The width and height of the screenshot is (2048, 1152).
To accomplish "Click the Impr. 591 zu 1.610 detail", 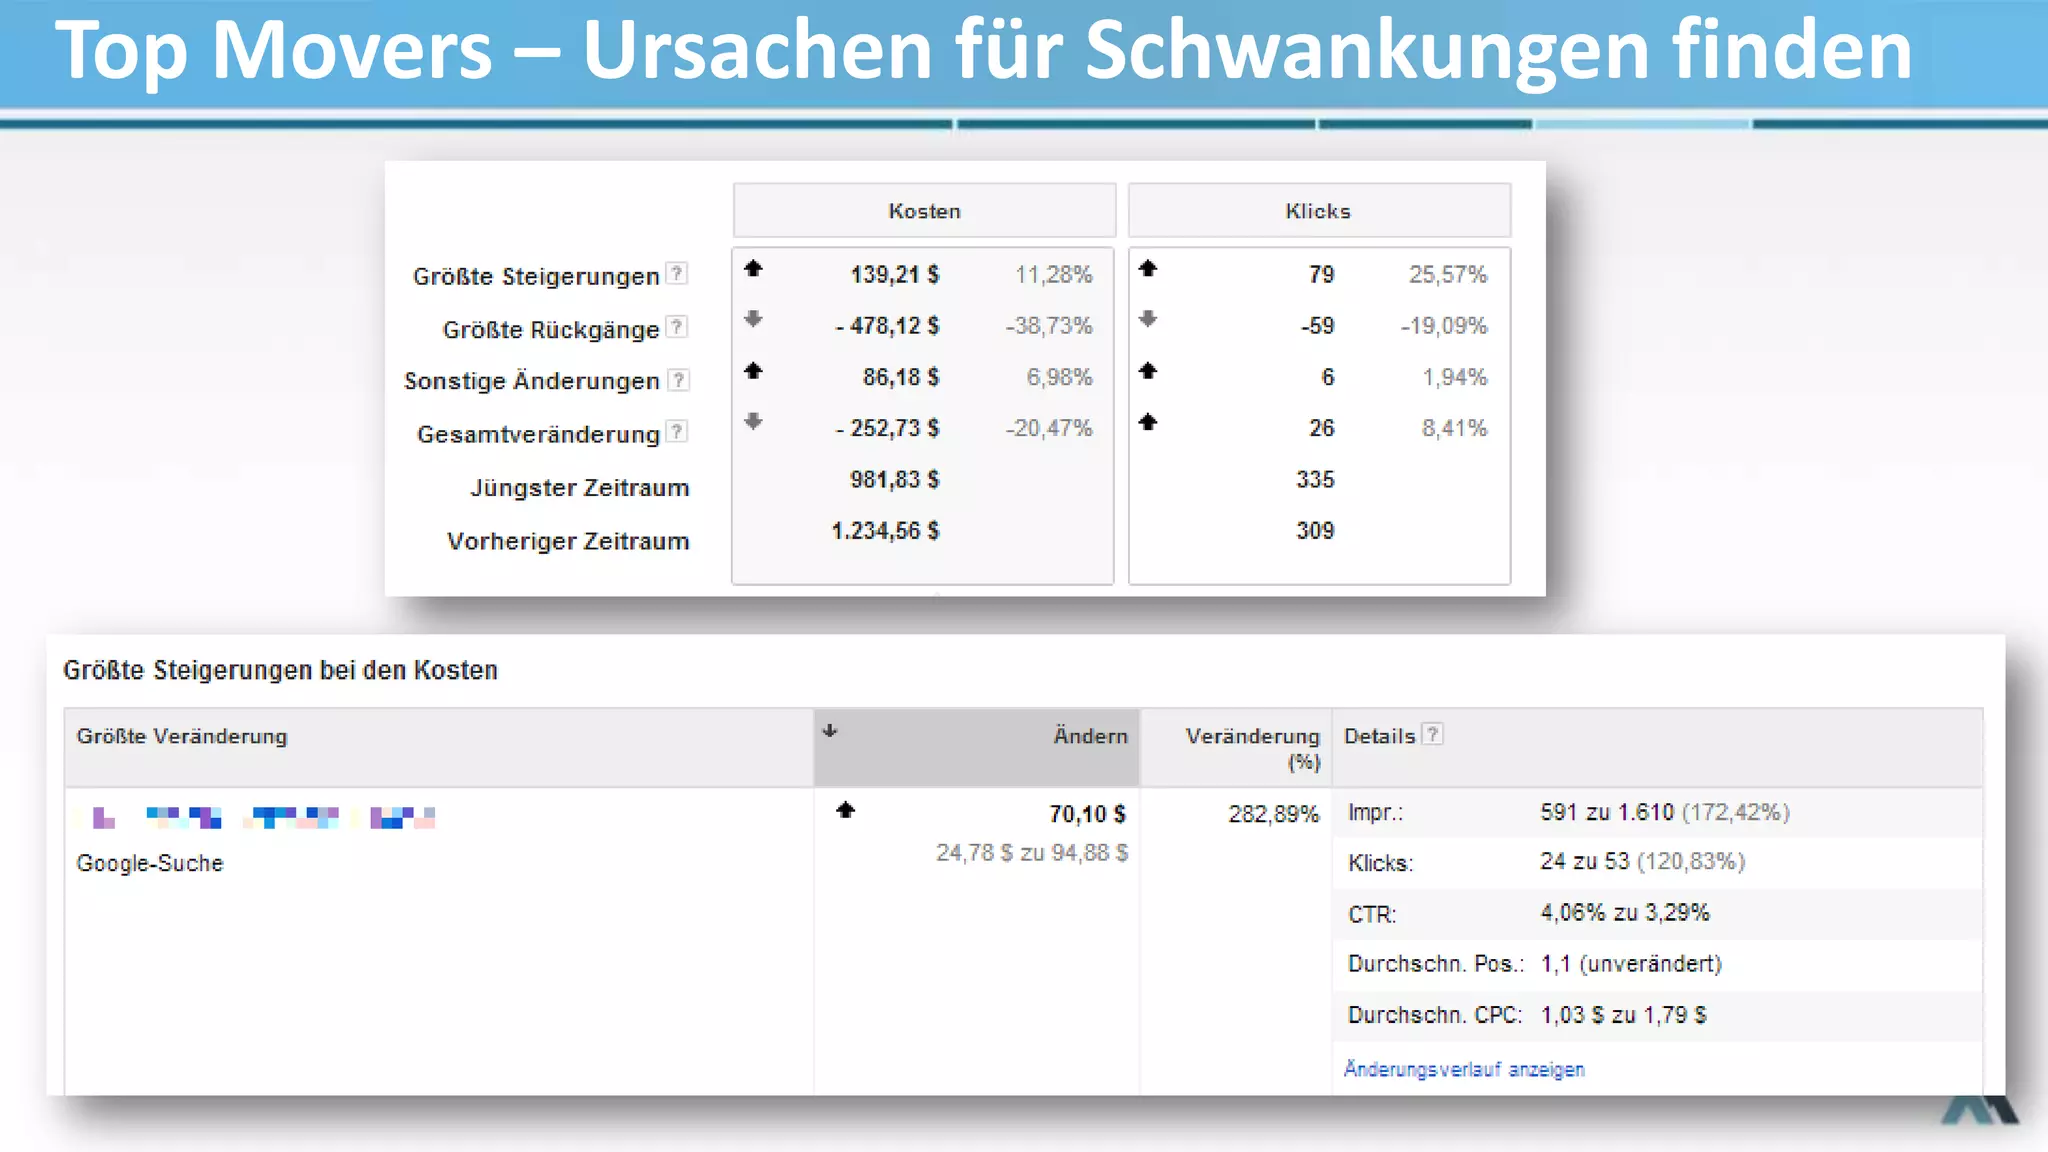I will (x=1657, y=812).
